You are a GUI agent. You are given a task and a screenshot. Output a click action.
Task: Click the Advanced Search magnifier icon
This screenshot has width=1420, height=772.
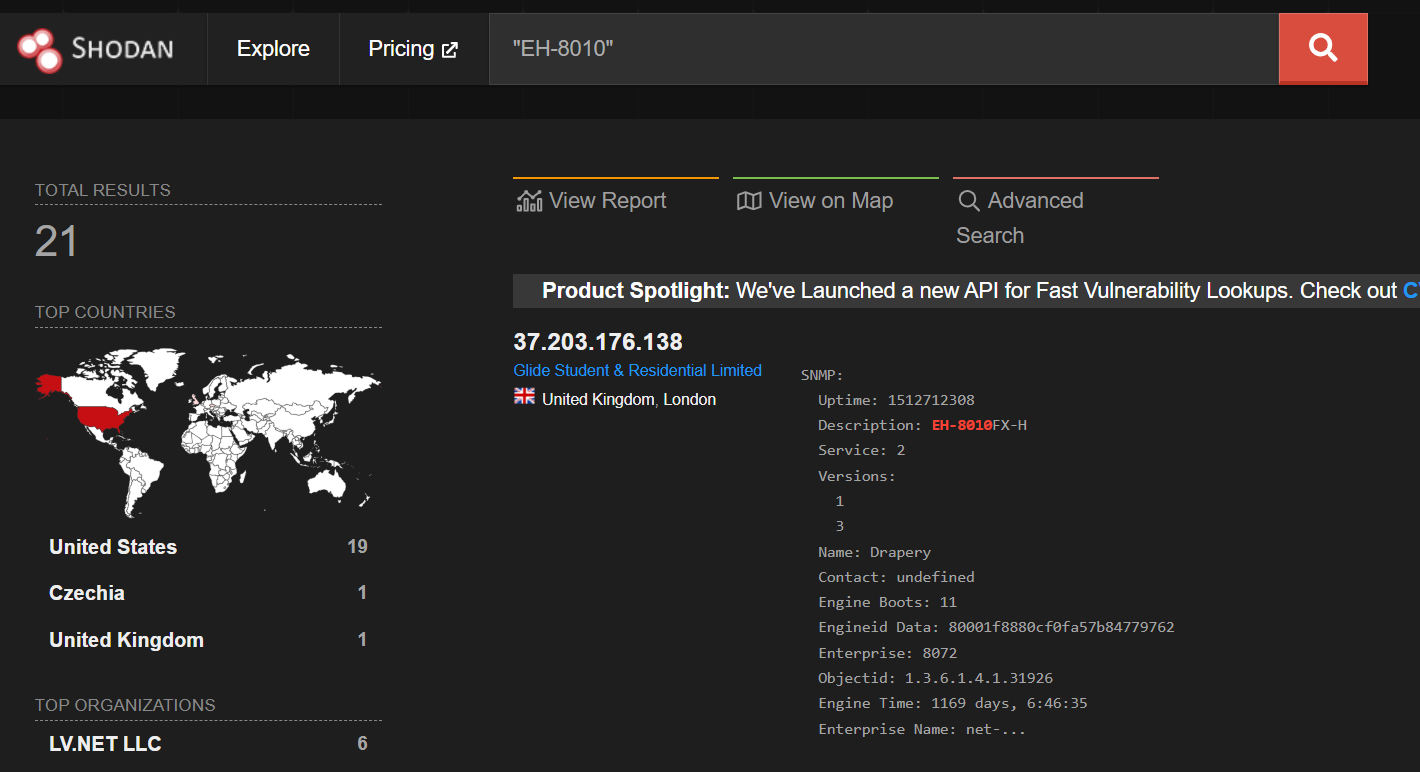(x=969, y=201)
